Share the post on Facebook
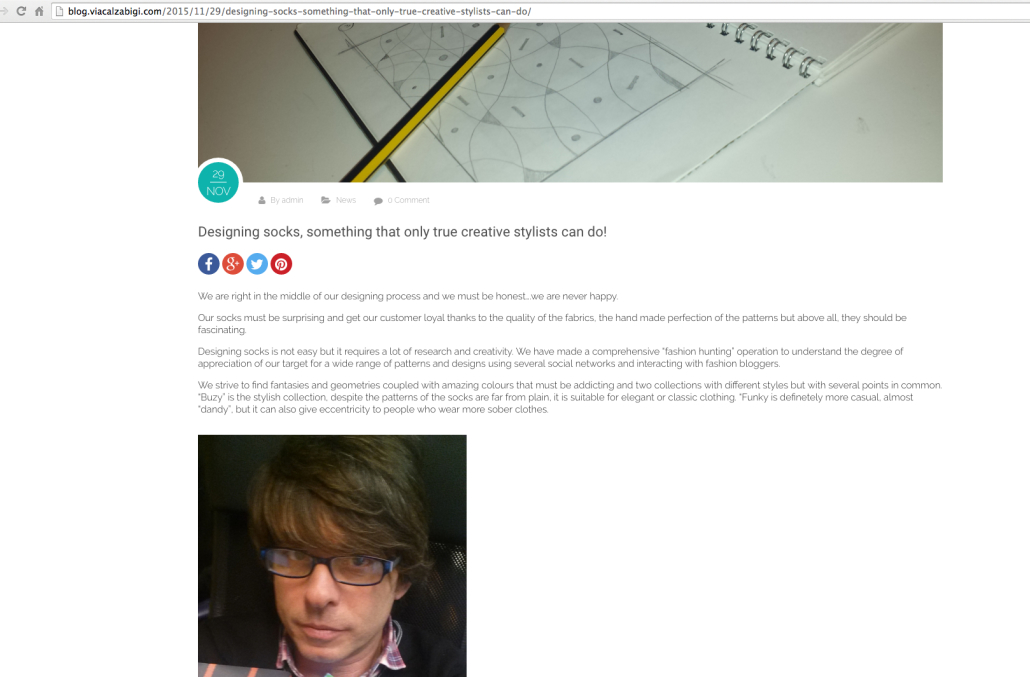Viewport: 1030px width, 677px height. [x=209, y=264]
